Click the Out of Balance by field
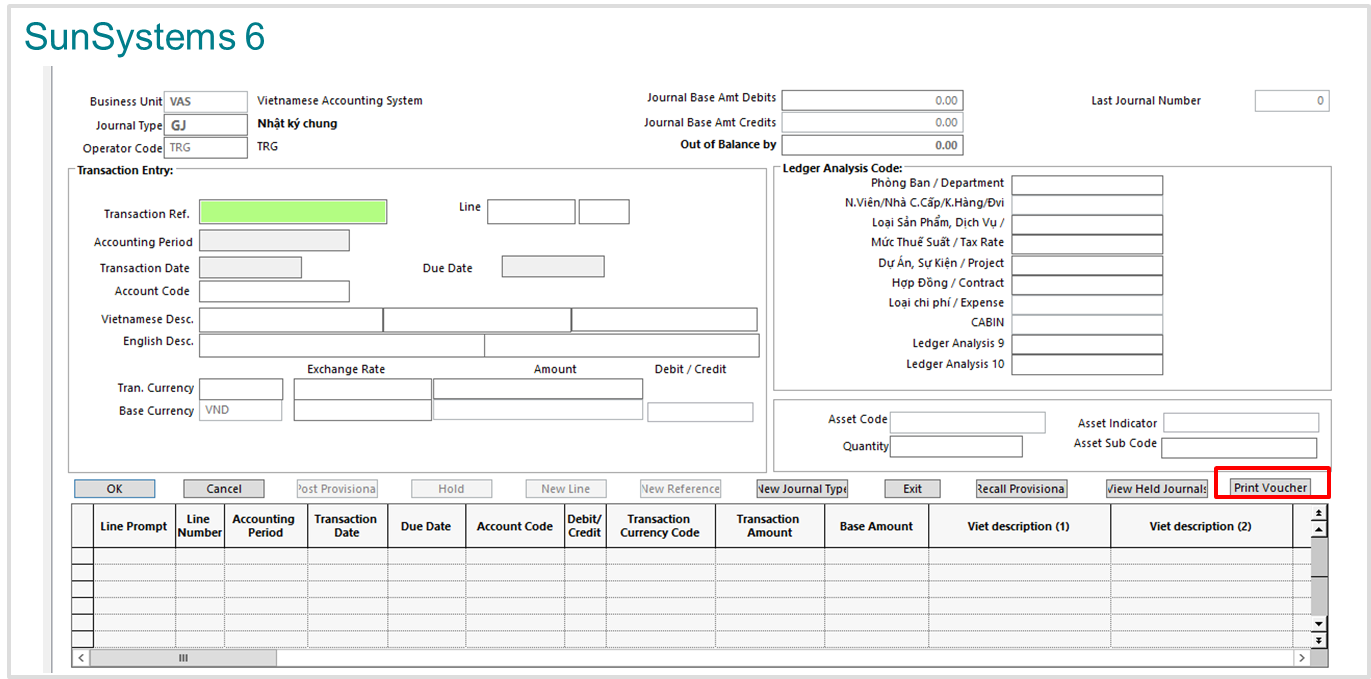1371x679 pixels. [871, 145]
